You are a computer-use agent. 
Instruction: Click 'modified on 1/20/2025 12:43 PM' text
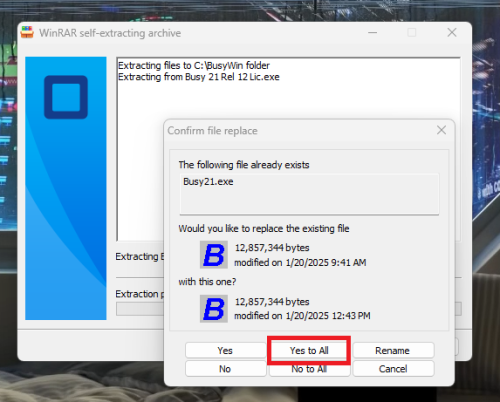point(302,316)
